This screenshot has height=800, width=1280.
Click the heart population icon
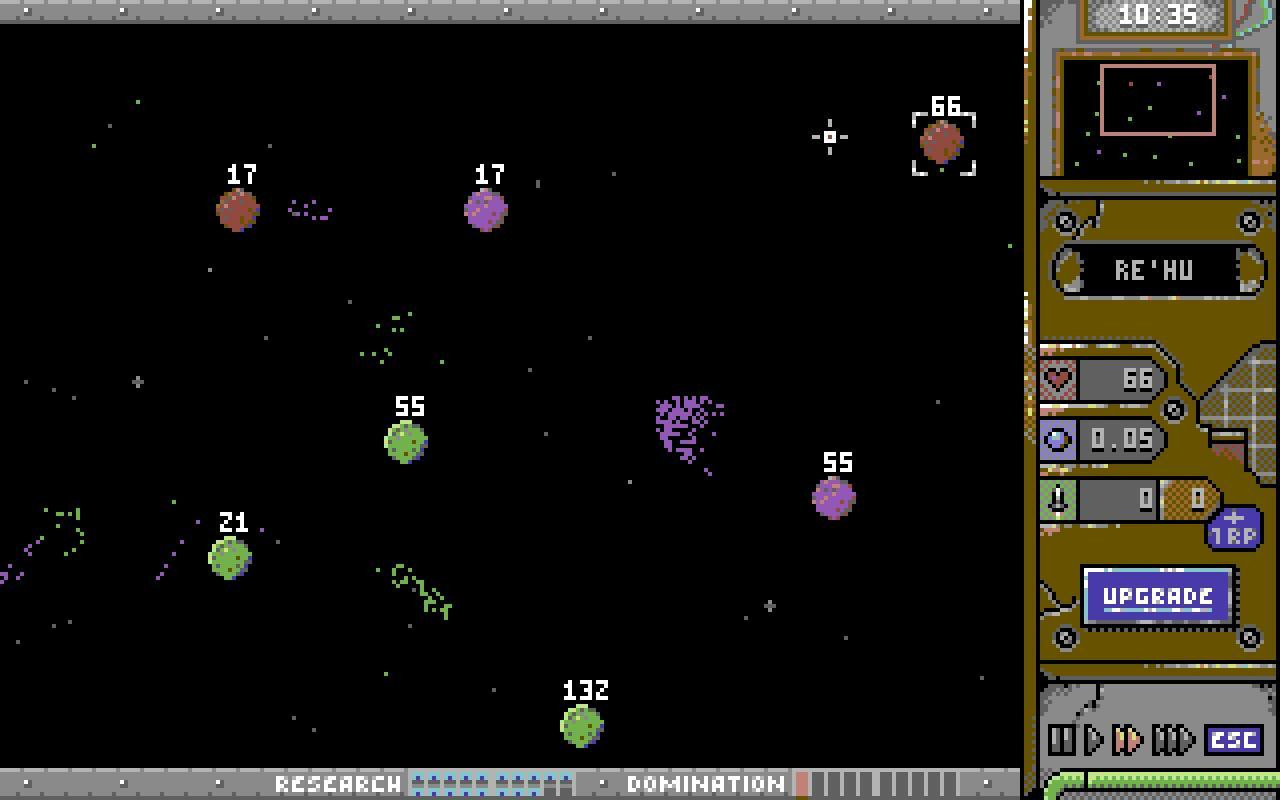[1058, 380]
